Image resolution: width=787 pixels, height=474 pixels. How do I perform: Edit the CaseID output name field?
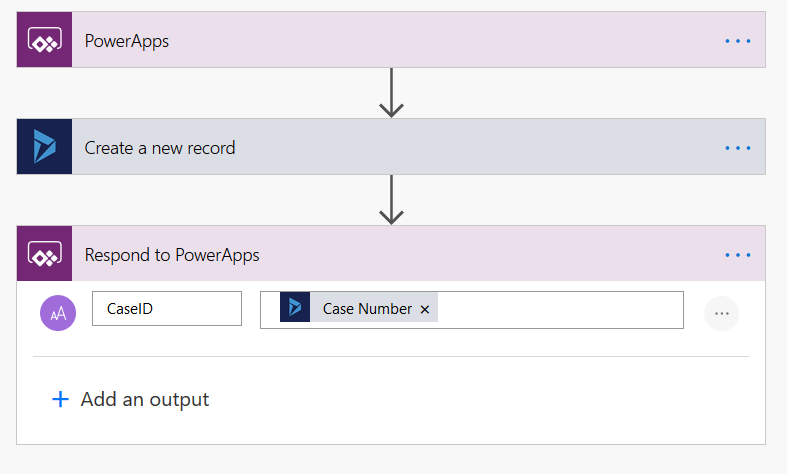pos(167,308)
